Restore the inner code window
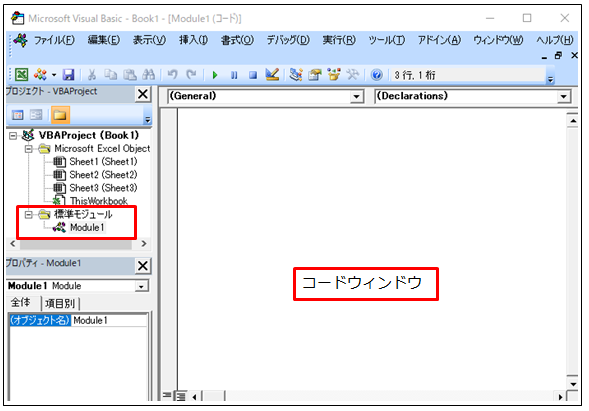Viewport: 589px width, 411px height. (559, 55)
